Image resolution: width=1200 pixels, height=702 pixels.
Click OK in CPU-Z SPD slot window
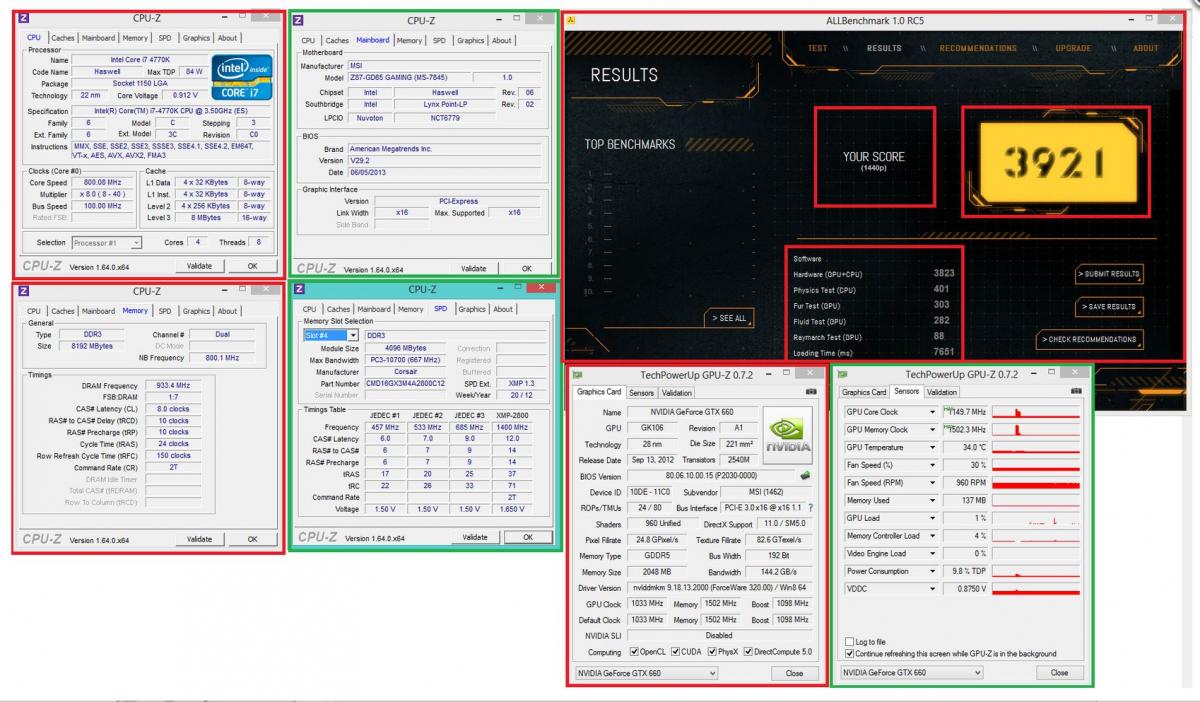[x=529, y=537]
